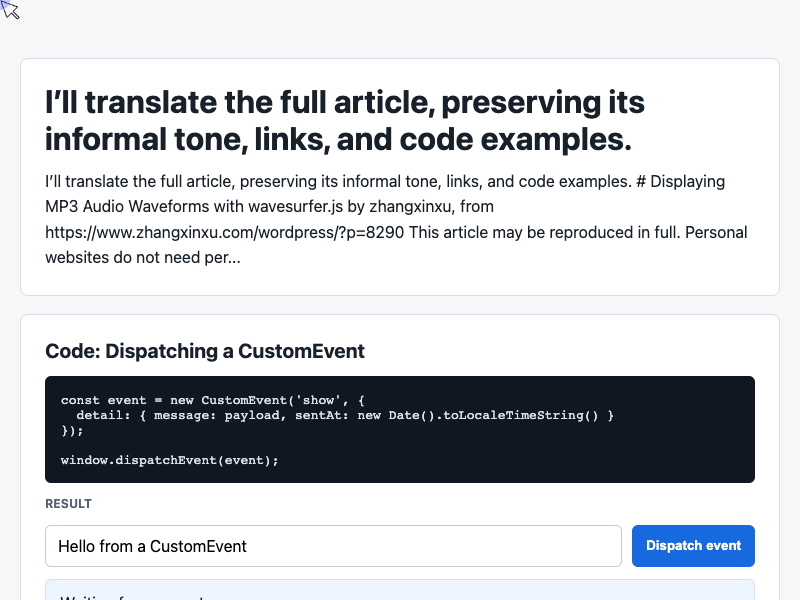Click the 'Code: Dispatching a CustomEvent' heading
Viewport: 800px width, 600px height.
coord(205,351)
